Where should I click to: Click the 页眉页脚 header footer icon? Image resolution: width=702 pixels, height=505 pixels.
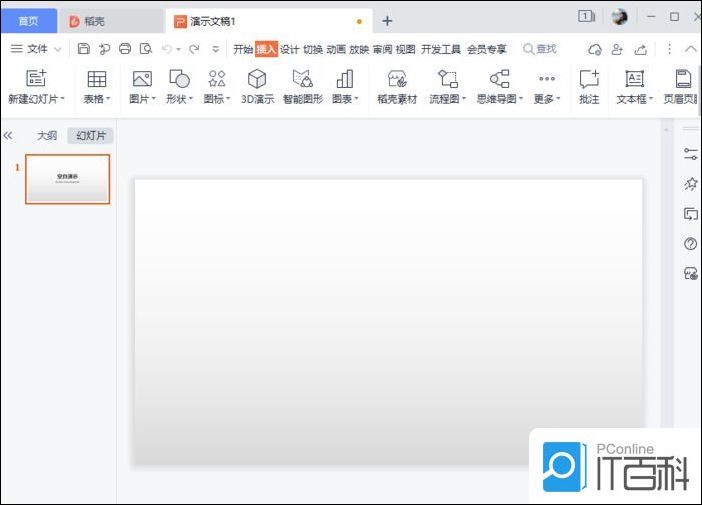click(x=683, y=79)
